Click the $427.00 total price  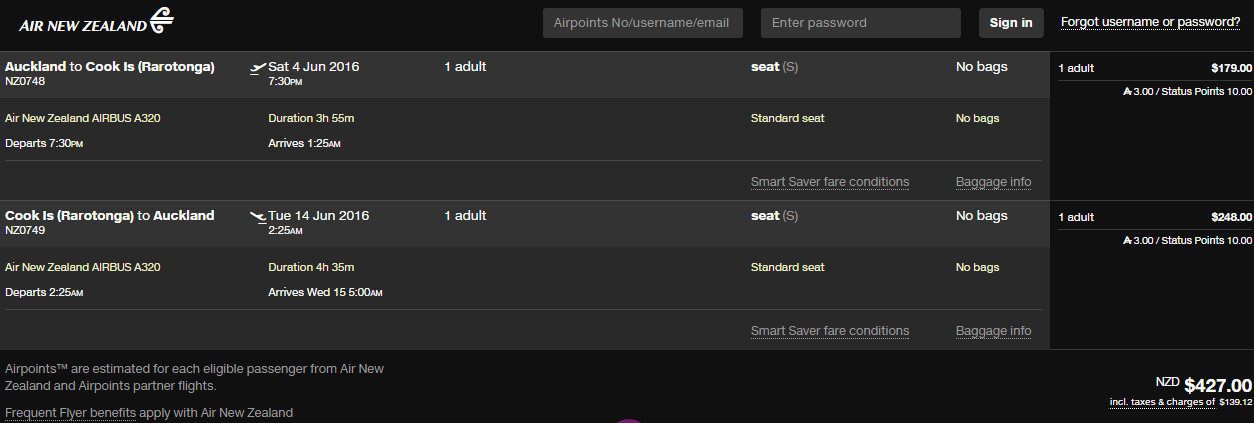point(1218,385)
